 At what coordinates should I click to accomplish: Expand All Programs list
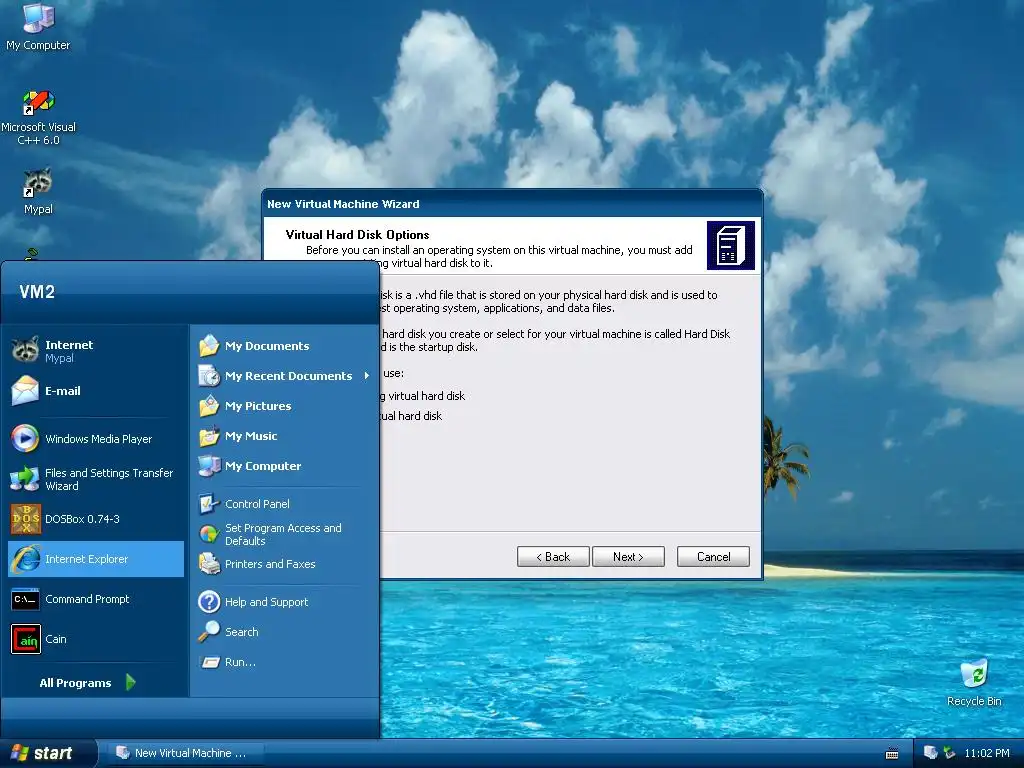88,682
